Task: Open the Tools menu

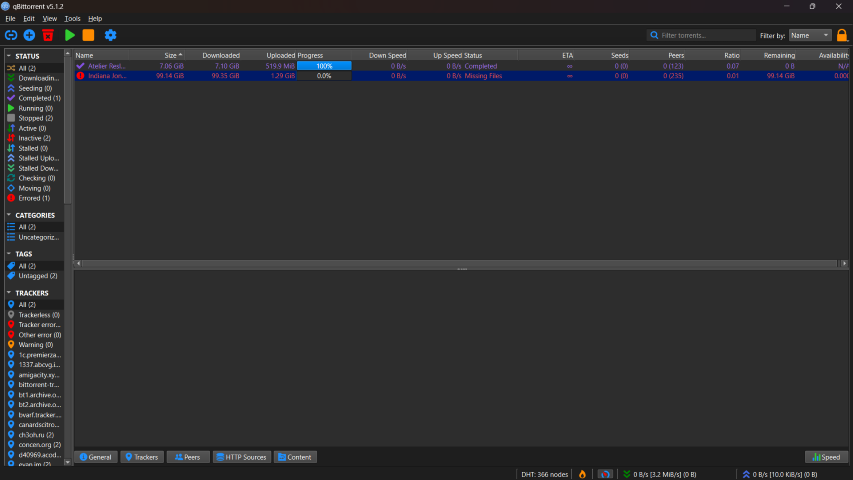Action: pos(72,19)
